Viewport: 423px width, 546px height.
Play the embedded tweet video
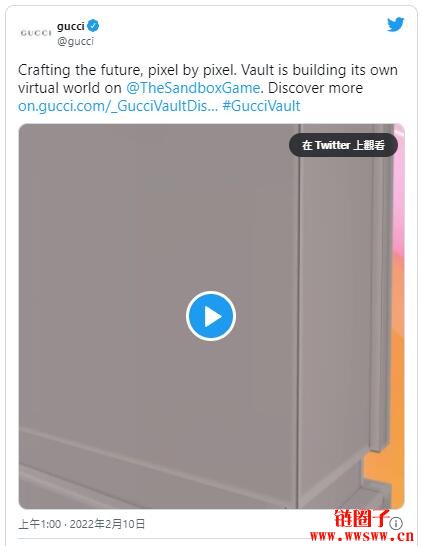click(211, 316)
